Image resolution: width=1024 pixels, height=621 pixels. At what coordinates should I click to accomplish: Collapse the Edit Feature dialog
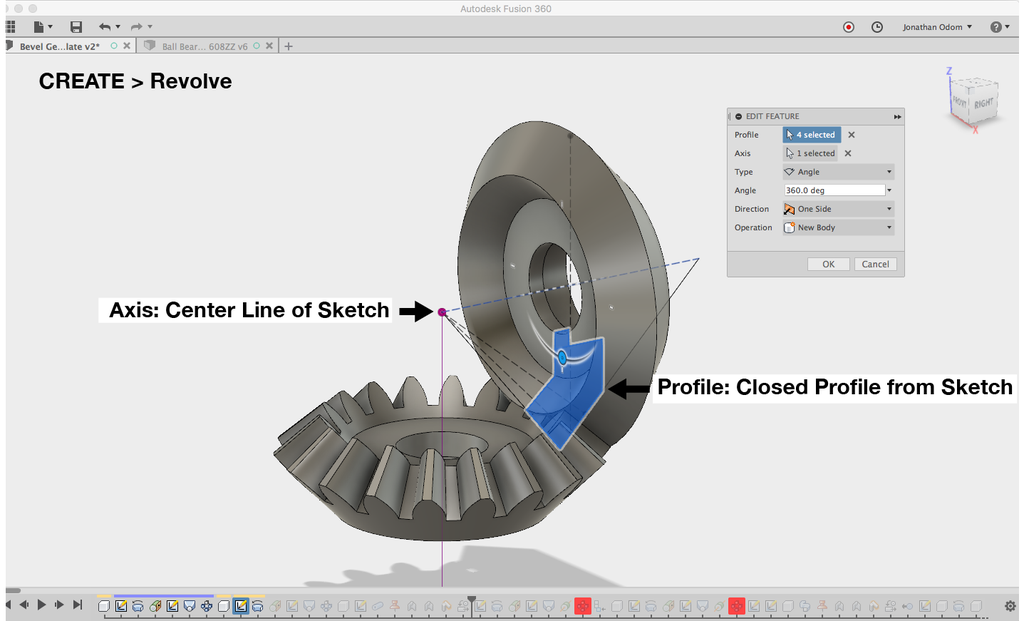point(739,116)
